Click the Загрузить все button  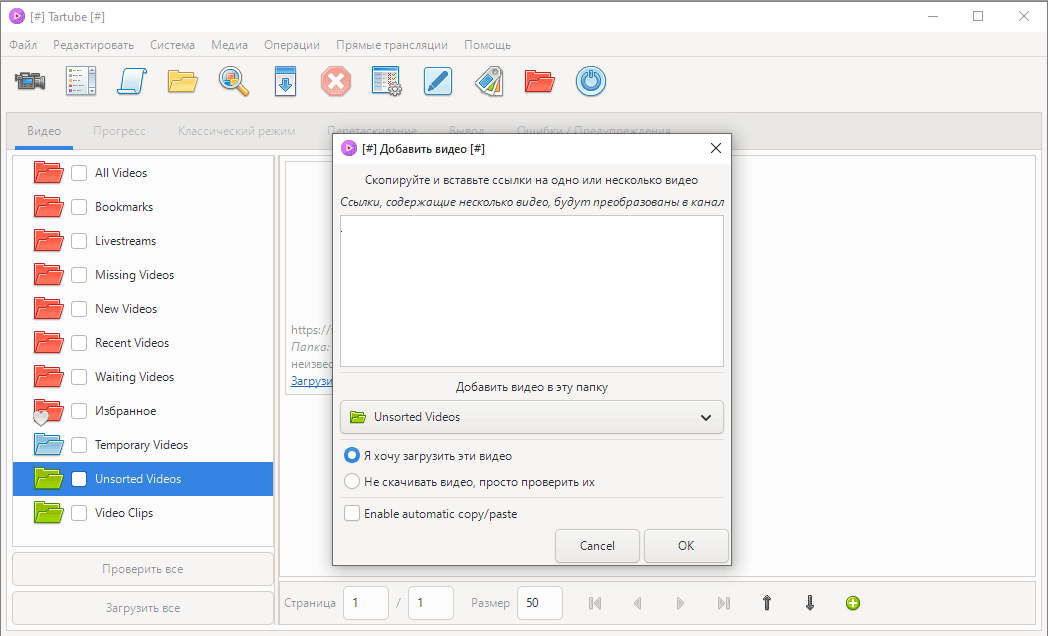pyautogui.click(x=142, y=608)
